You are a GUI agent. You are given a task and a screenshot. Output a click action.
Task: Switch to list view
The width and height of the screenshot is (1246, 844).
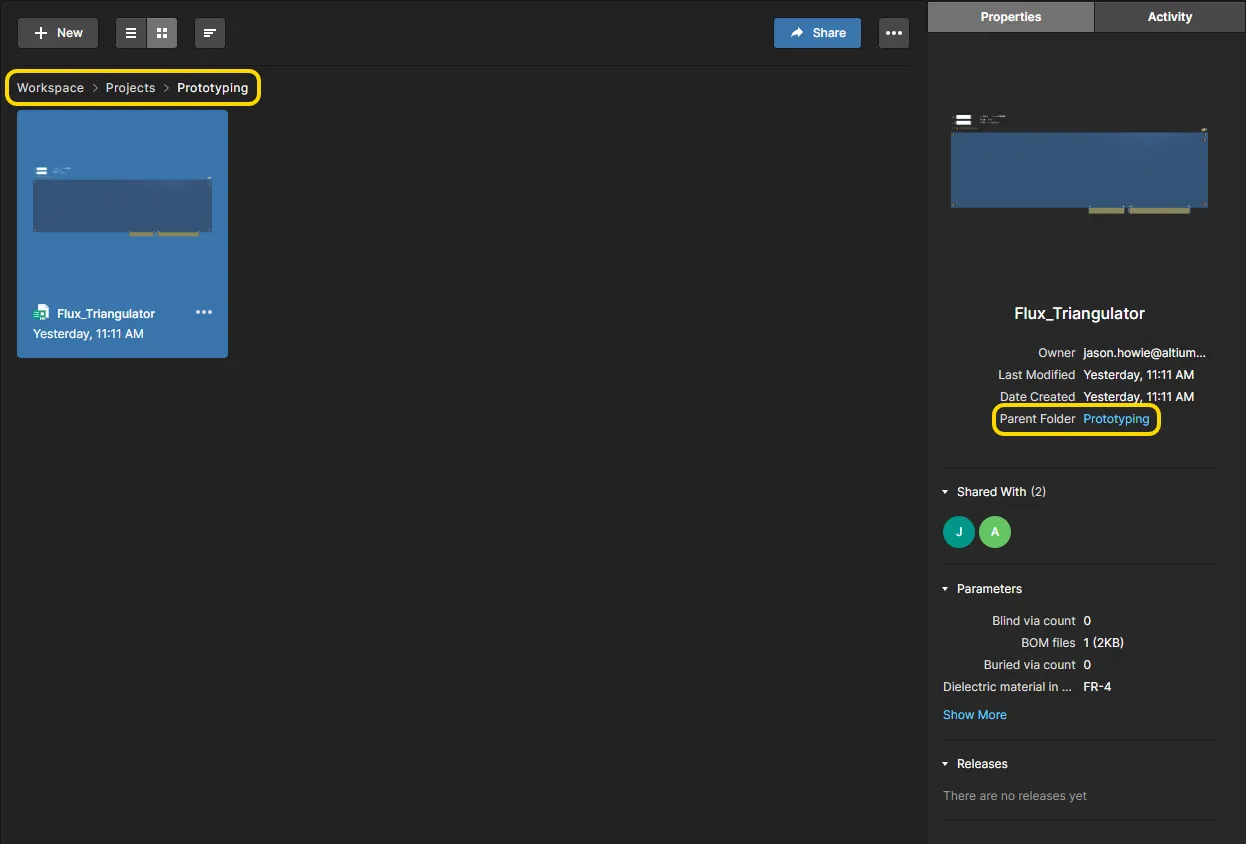click(x=131, y=33)
